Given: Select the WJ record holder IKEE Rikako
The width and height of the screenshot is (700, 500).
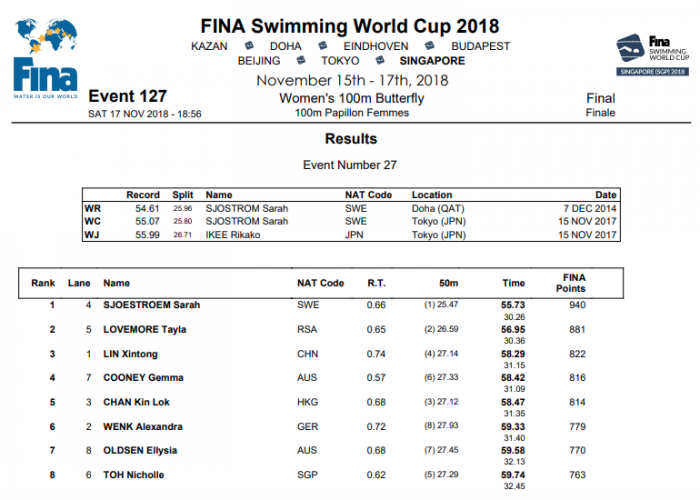Looking at the screenshot, I should 236,235.
